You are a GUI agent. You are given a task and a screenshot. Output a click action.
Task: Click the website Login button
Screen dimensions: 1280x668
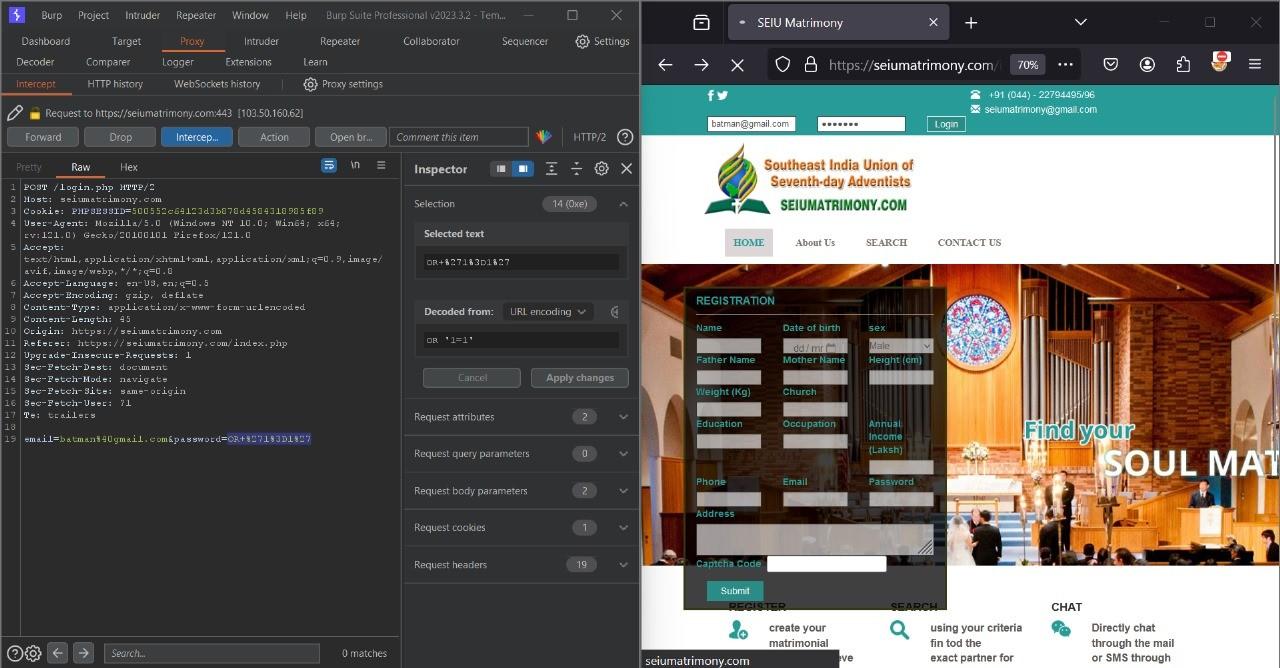946,124
